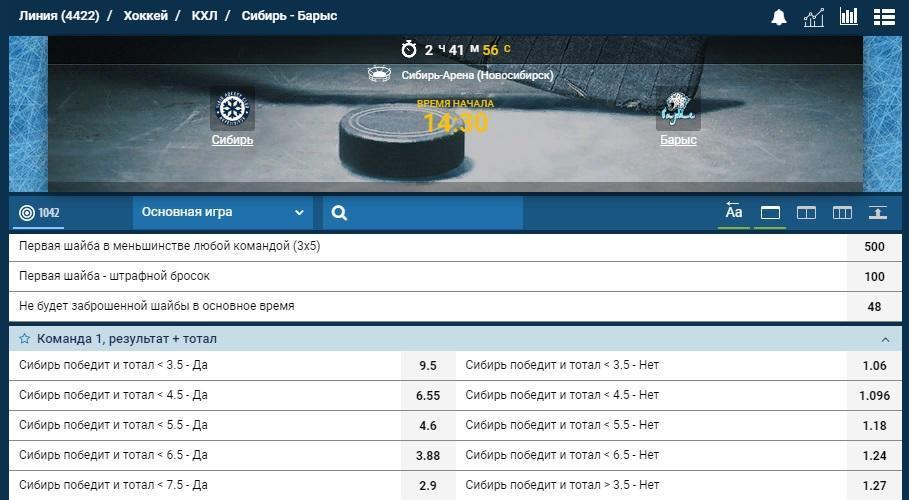Screen dimensions: 909x500
Task: Switch to three-column layout view
Action: (842, 212)
